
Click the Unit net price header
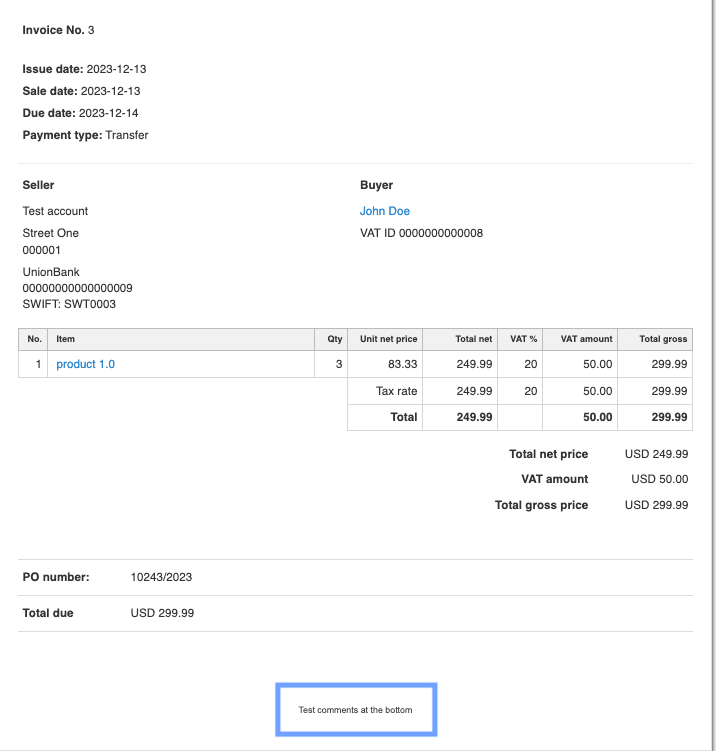click(x=388, y=339)
